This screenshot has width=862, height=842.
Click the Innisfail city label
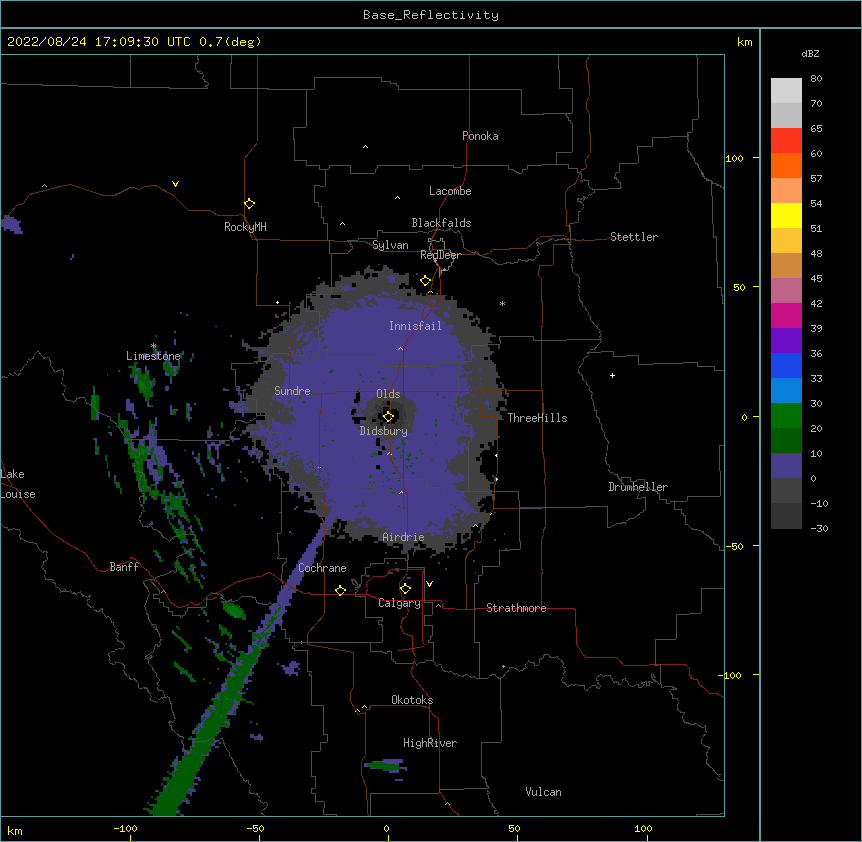click(x=415, y=326)
